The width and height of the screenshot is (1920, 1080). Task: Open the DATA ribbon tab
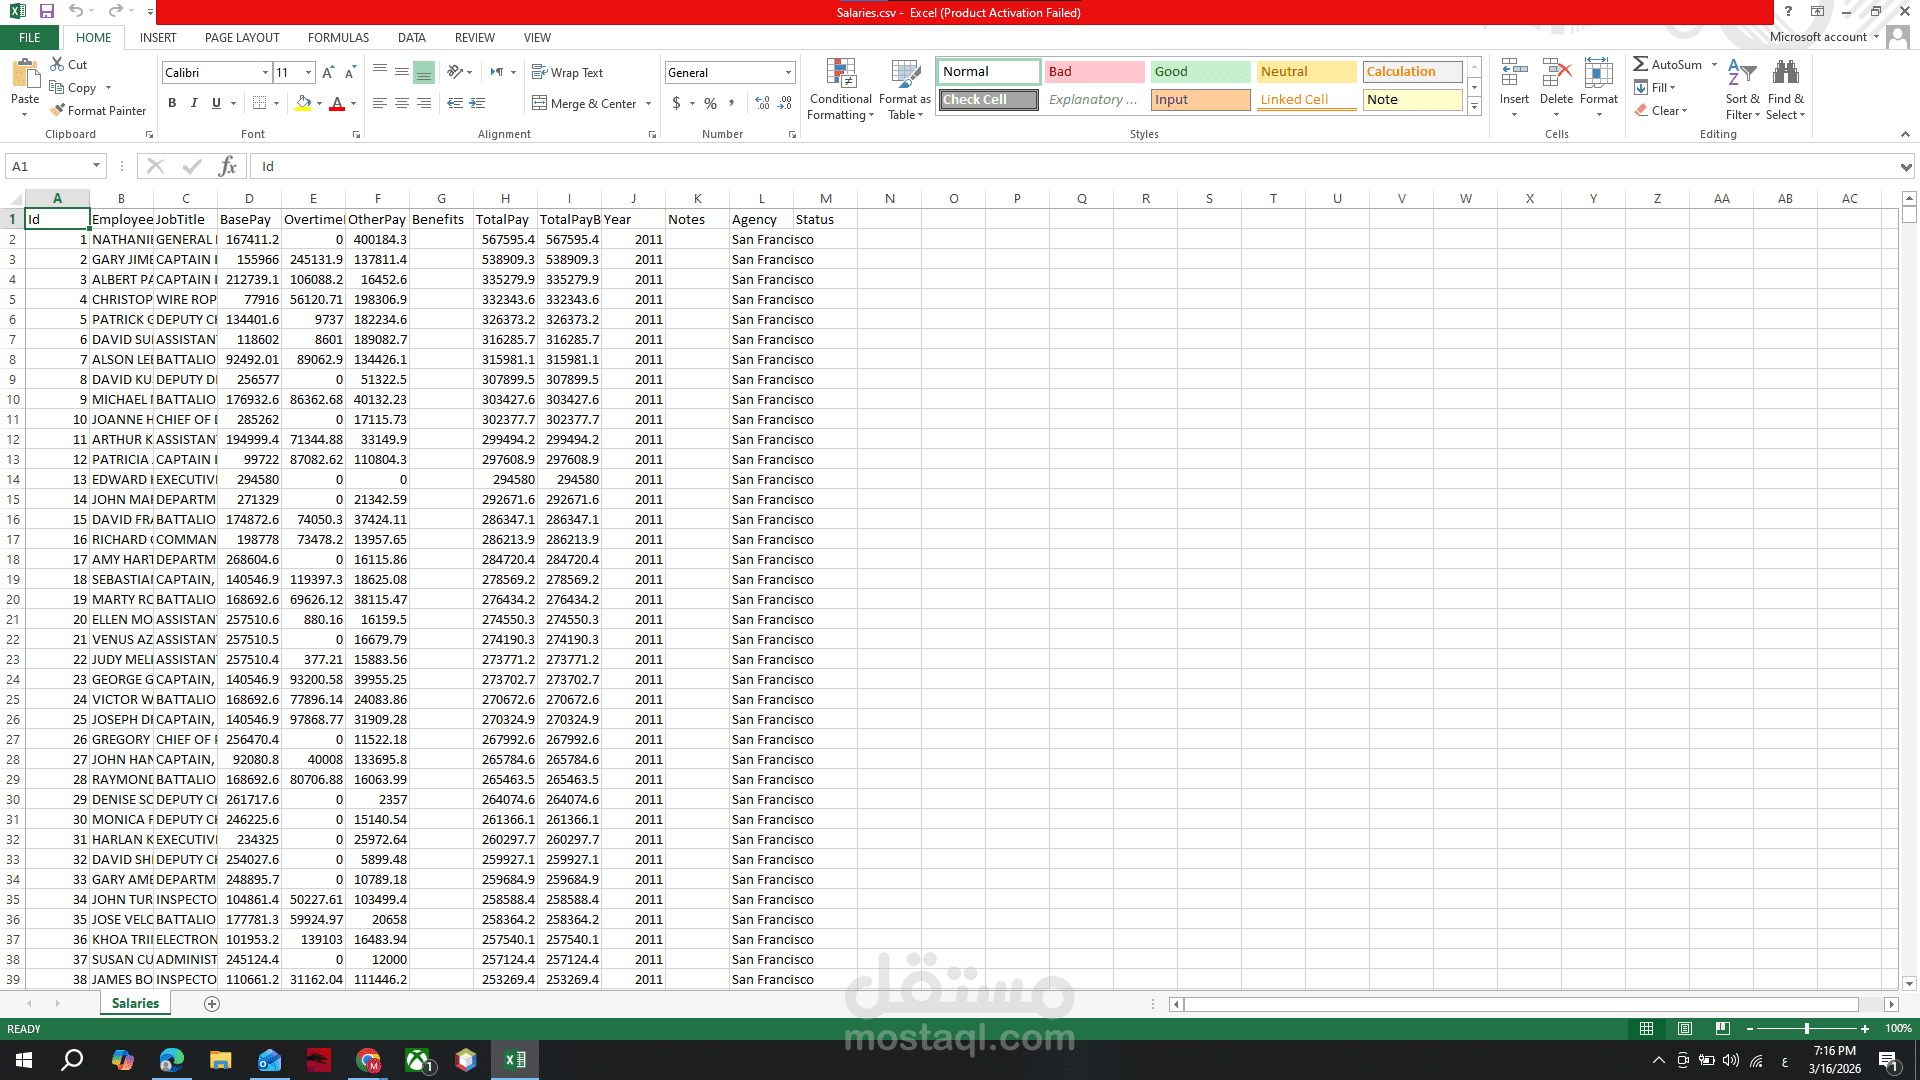[x=411, y=38]
